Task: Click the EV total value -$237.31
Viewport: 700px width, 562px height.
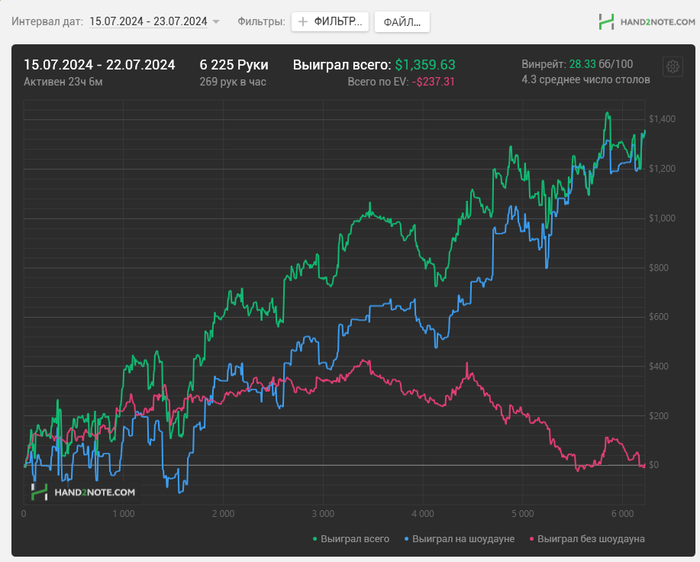Action: (433, 82)
